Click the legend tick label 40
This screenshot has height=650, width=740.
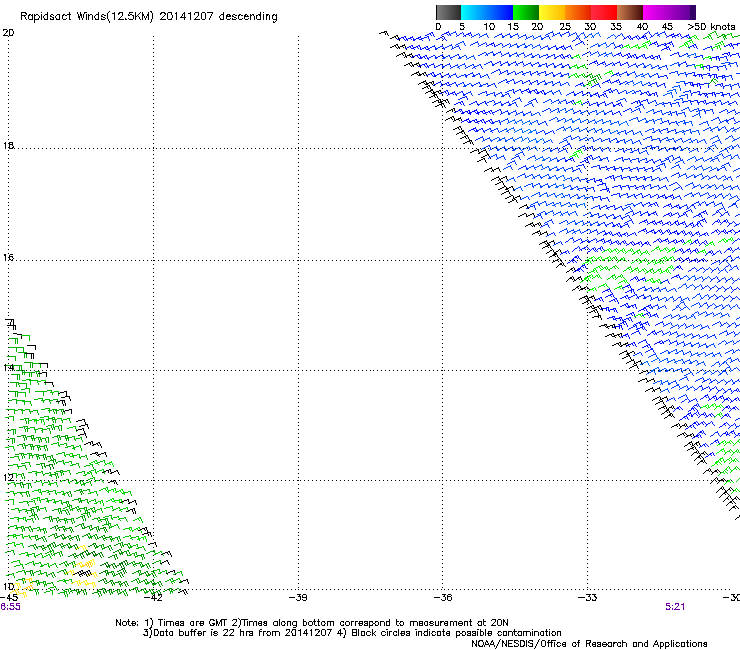click(642, 26)
